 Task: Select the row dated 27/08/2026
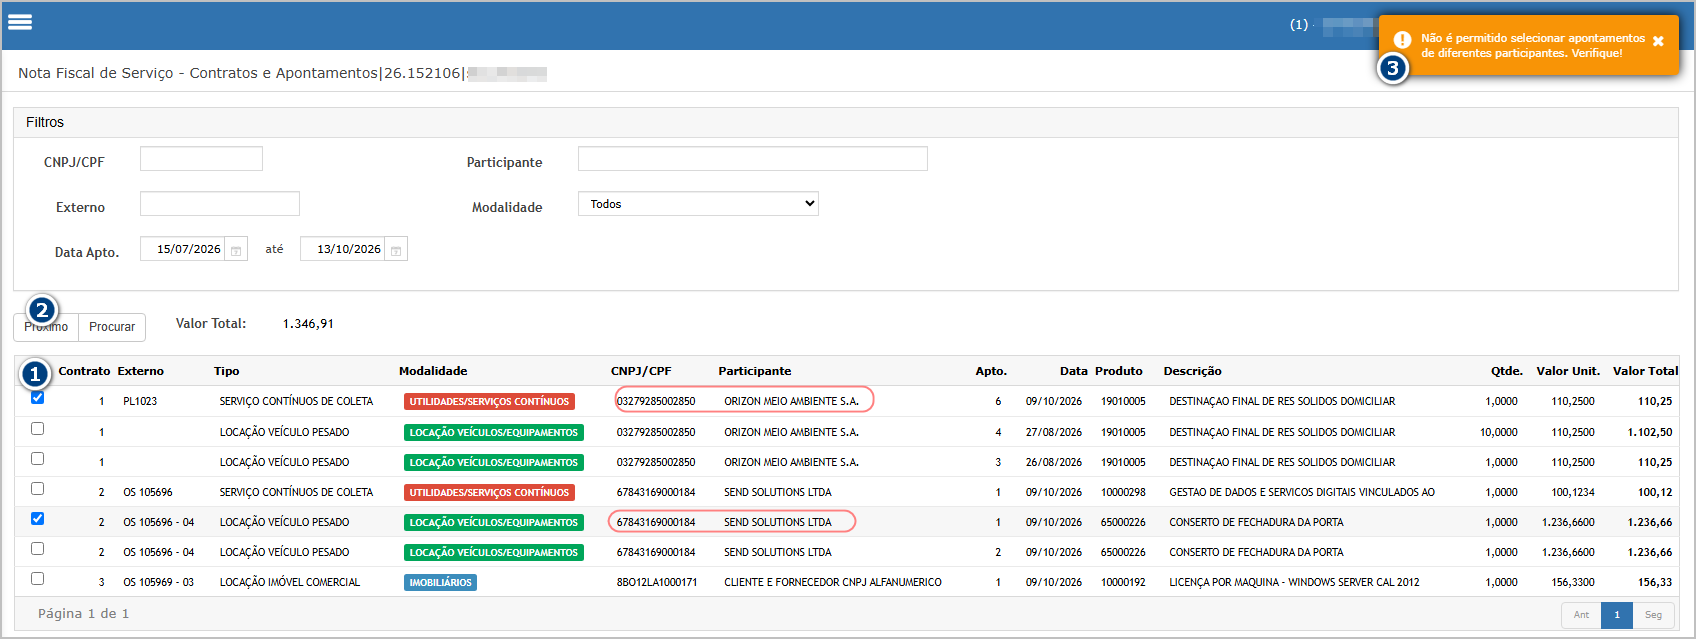[x=37, y=428]
